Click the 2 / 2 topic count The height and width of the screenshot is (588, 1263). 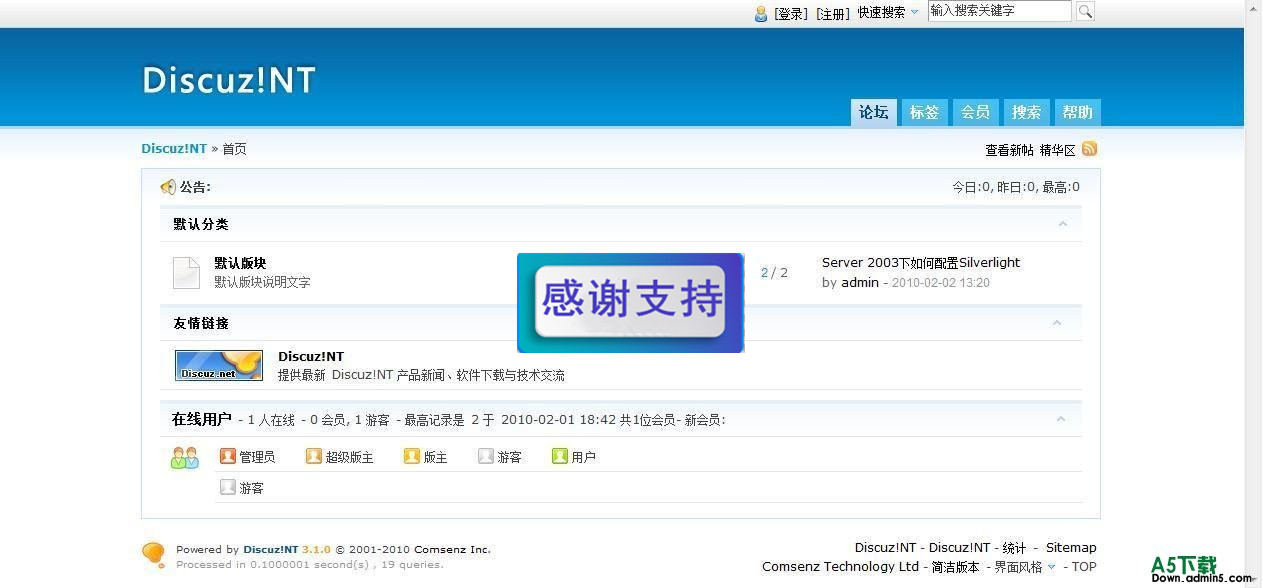(x=774, y=273)
